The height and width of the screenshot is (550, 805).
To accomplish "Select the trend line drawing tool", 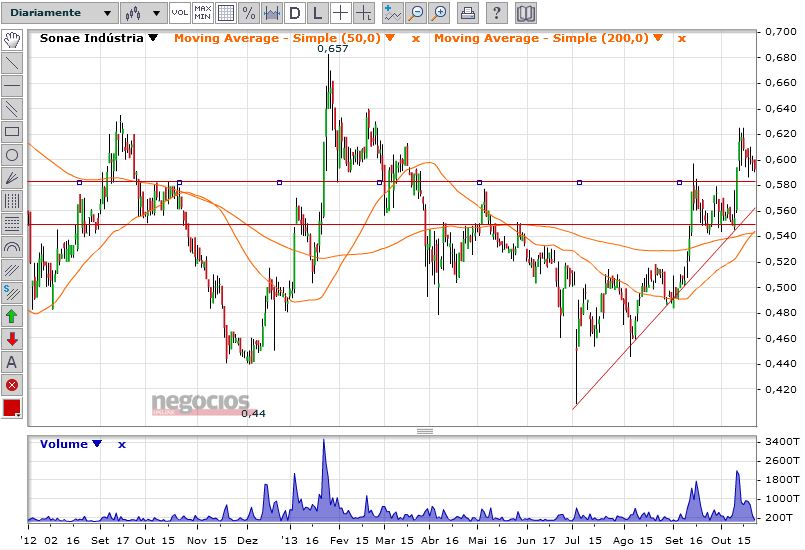I will 12,63.
